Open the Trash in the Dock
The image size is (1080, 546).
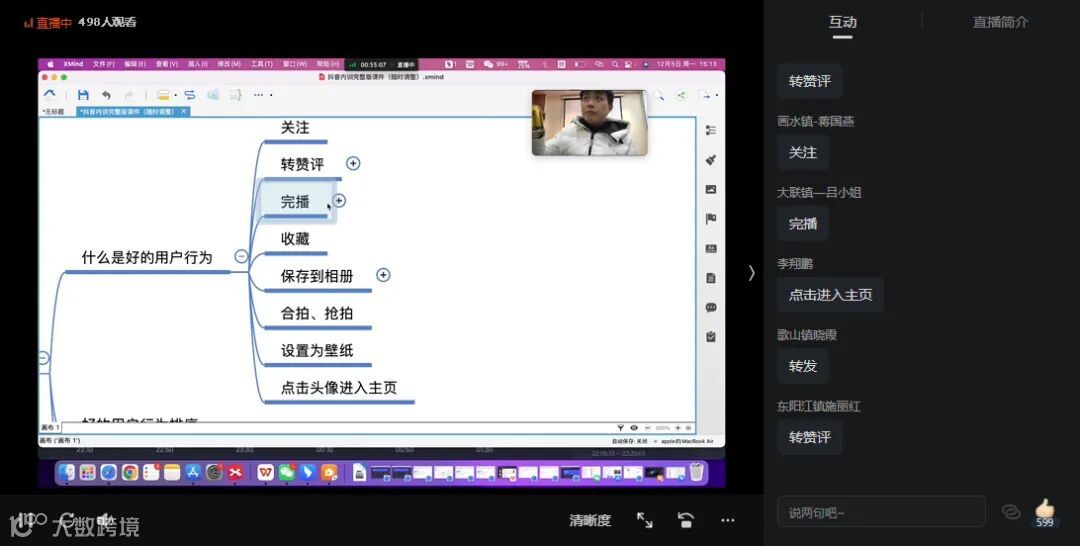(x=697, y=472)
